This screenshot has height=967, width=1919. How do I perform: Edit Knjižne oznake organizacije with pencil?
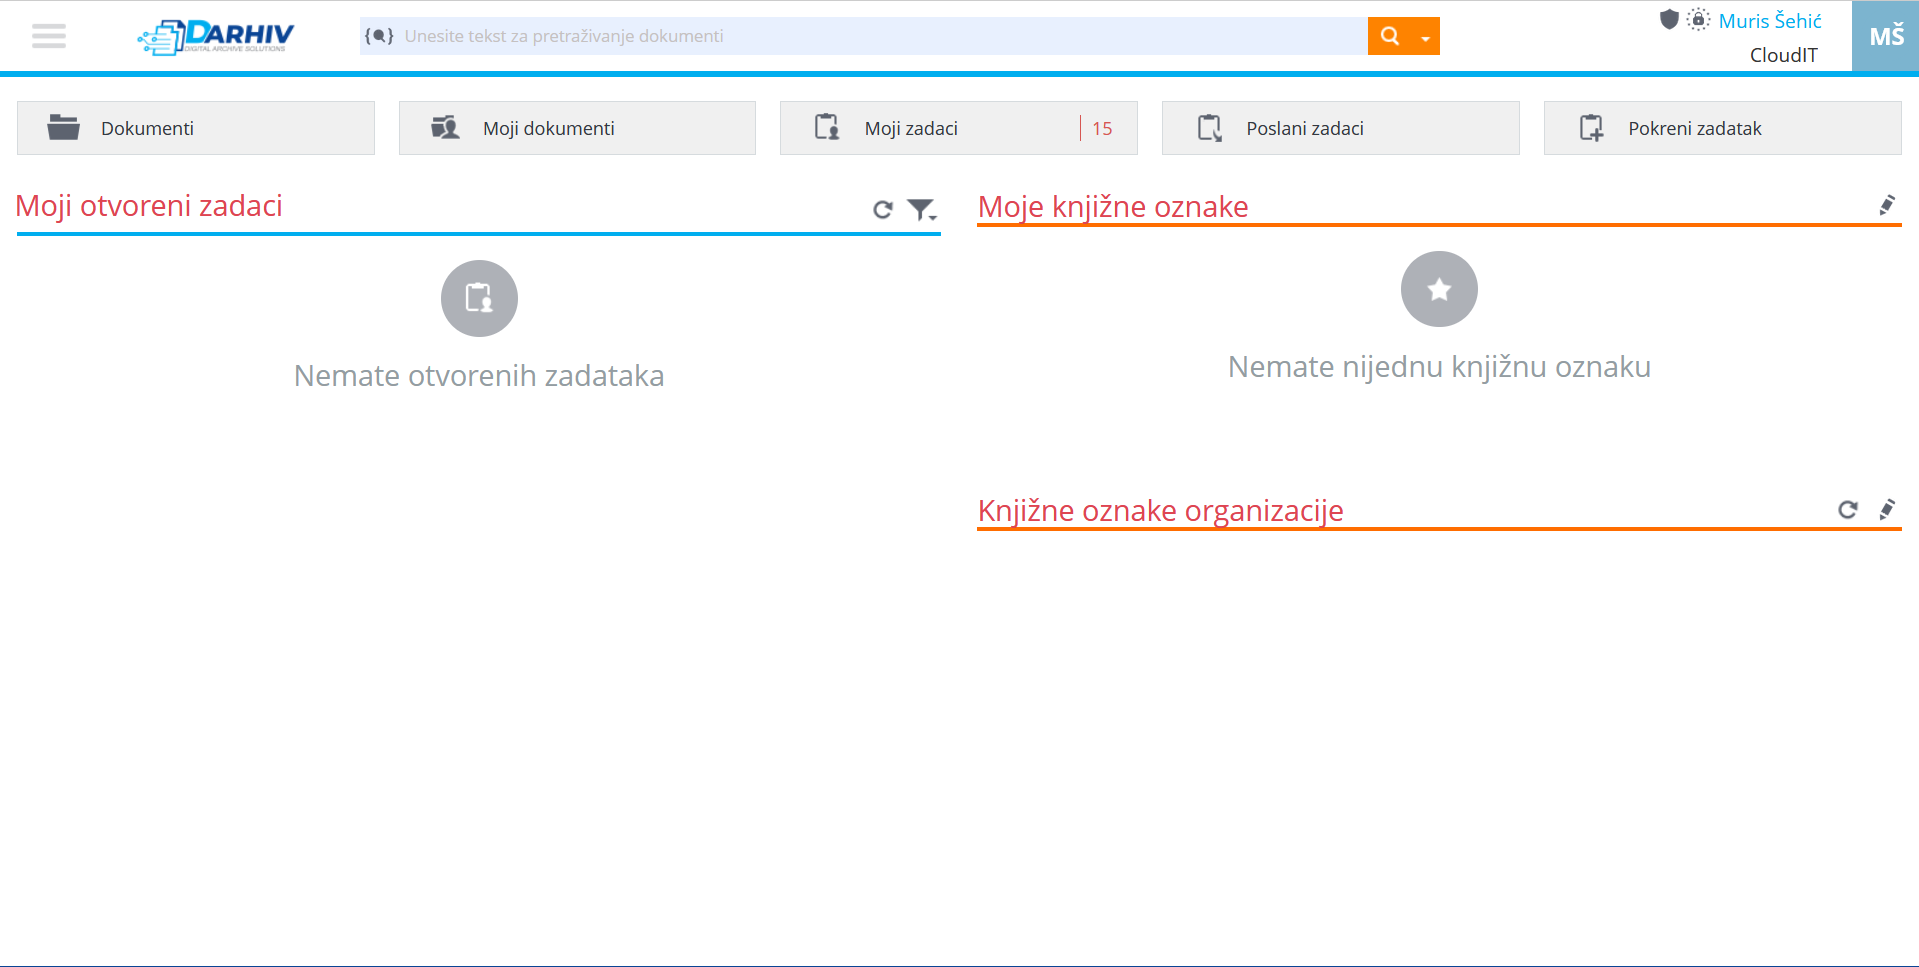click(1887, 509)
